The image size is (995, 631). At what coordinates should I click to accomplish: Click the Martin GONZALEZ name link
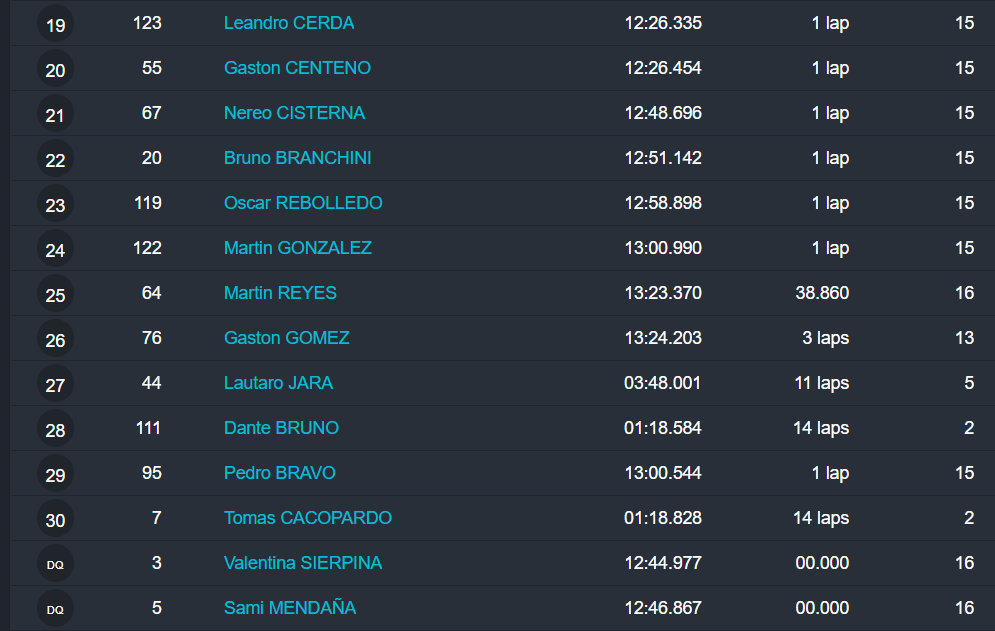(297, 248)
